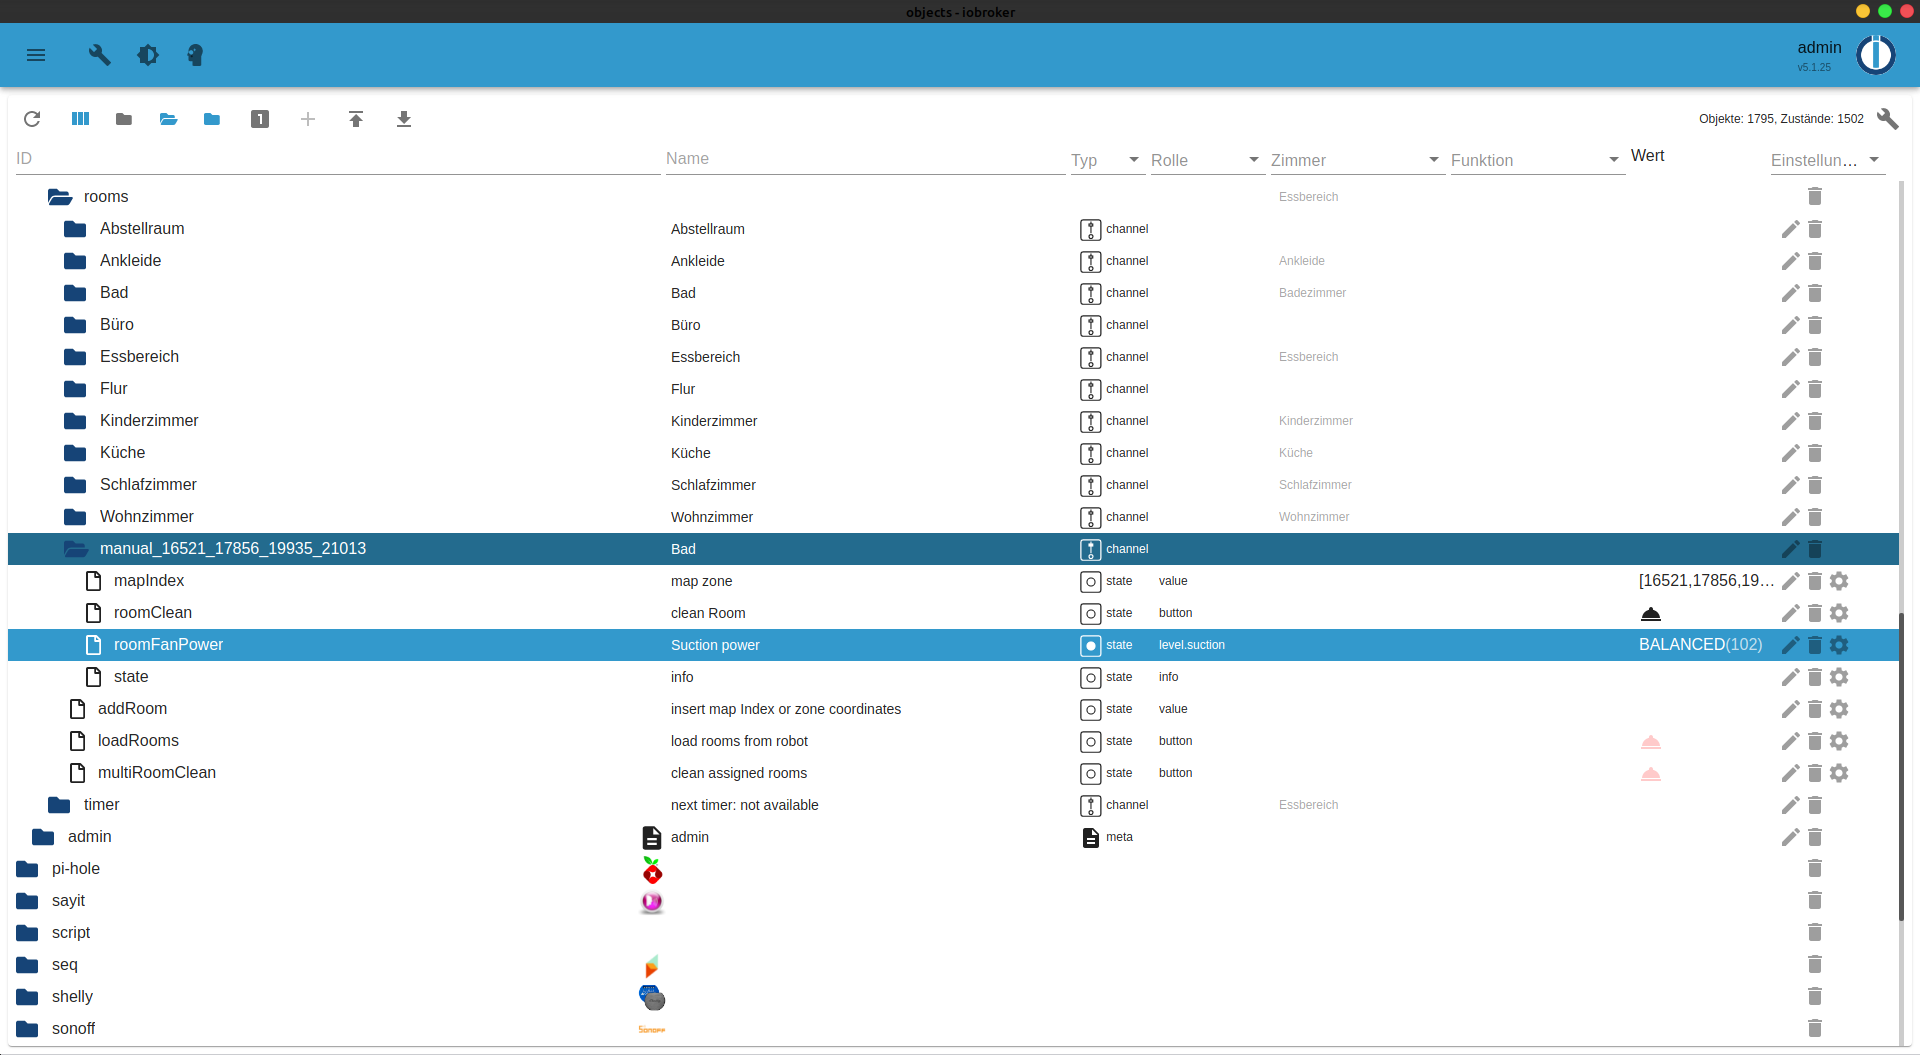The width and height of the screenshot is (1920, 1055).
Task: Refresh the objects tree
Action: [x=32, y=119]
